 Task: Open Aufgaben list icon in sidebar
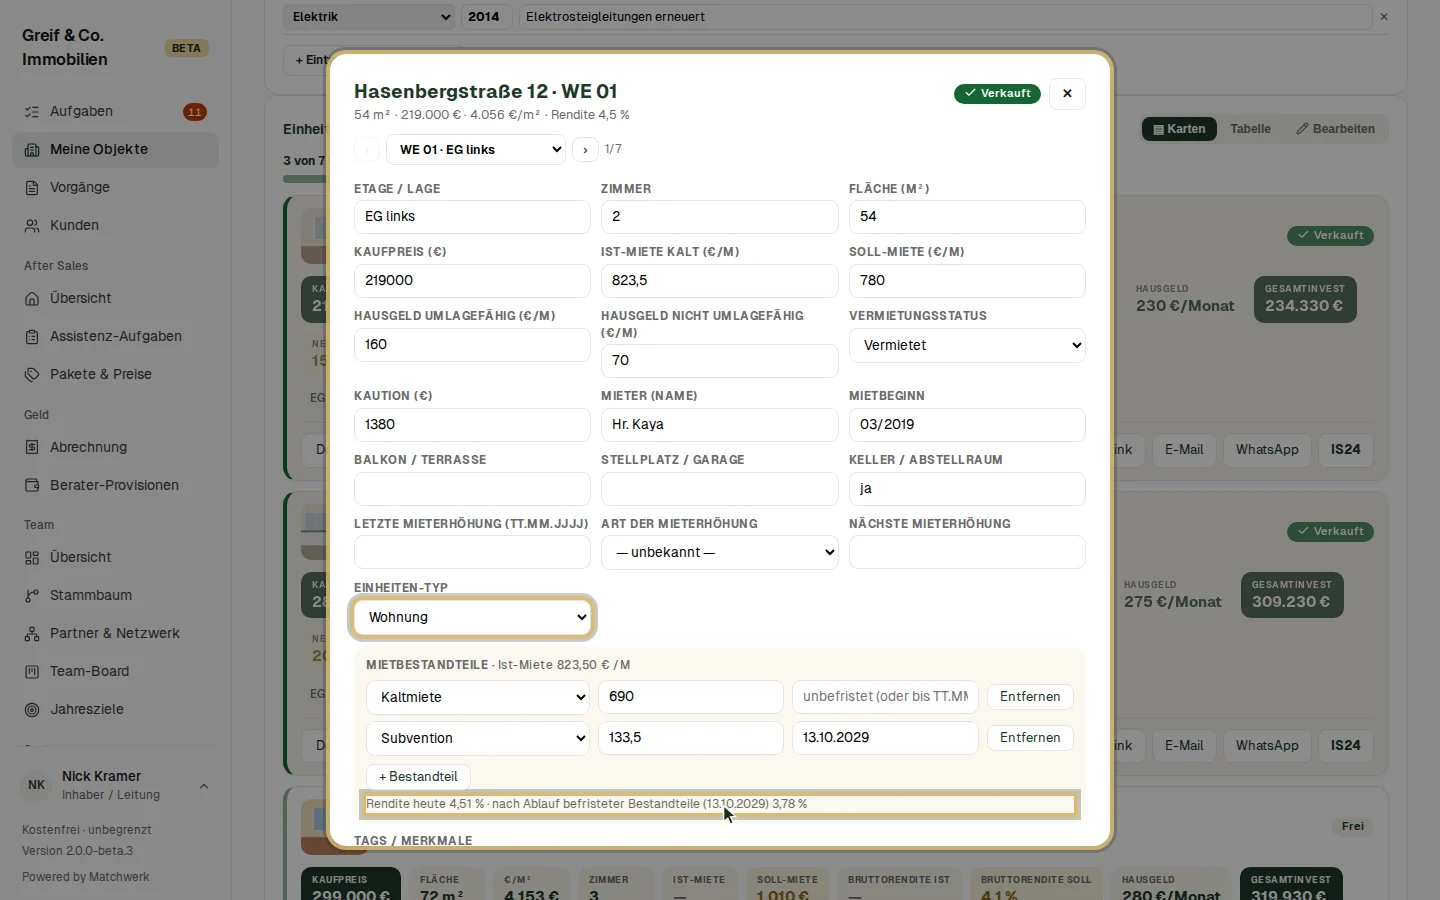point(32,112)
